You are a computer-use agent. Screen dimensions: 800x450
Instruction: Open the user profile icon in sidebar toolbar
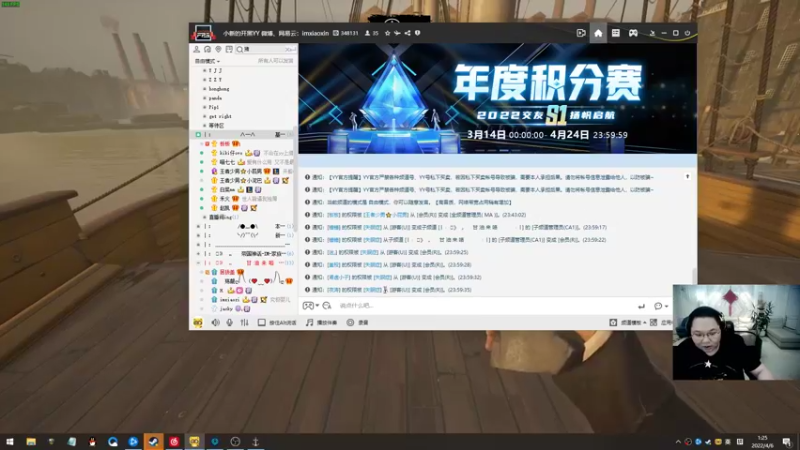pyautogui.click(x=196, y=49)
